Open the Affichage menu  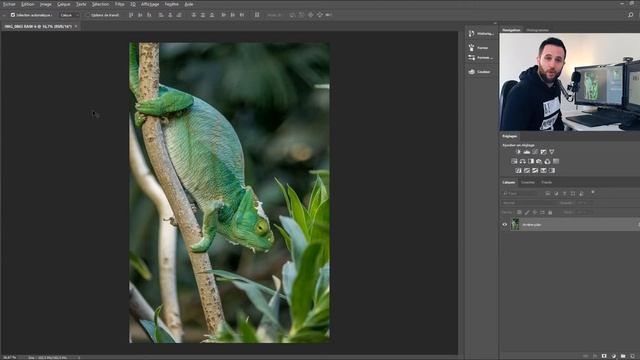pos(150,4)
